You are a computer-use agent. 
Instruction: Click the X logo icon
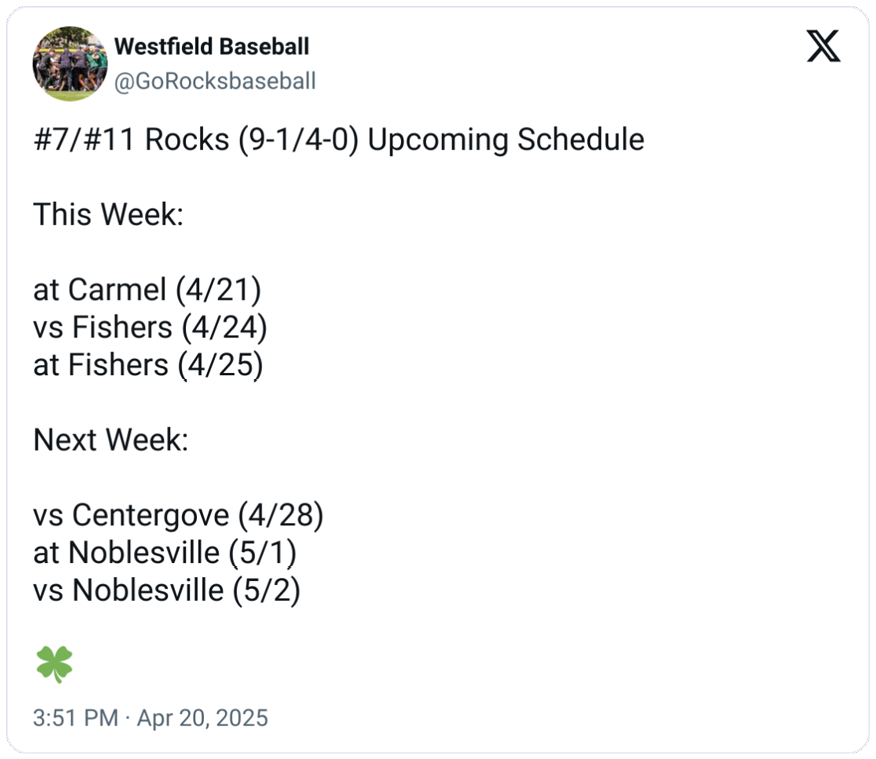[x=823, y=46]
